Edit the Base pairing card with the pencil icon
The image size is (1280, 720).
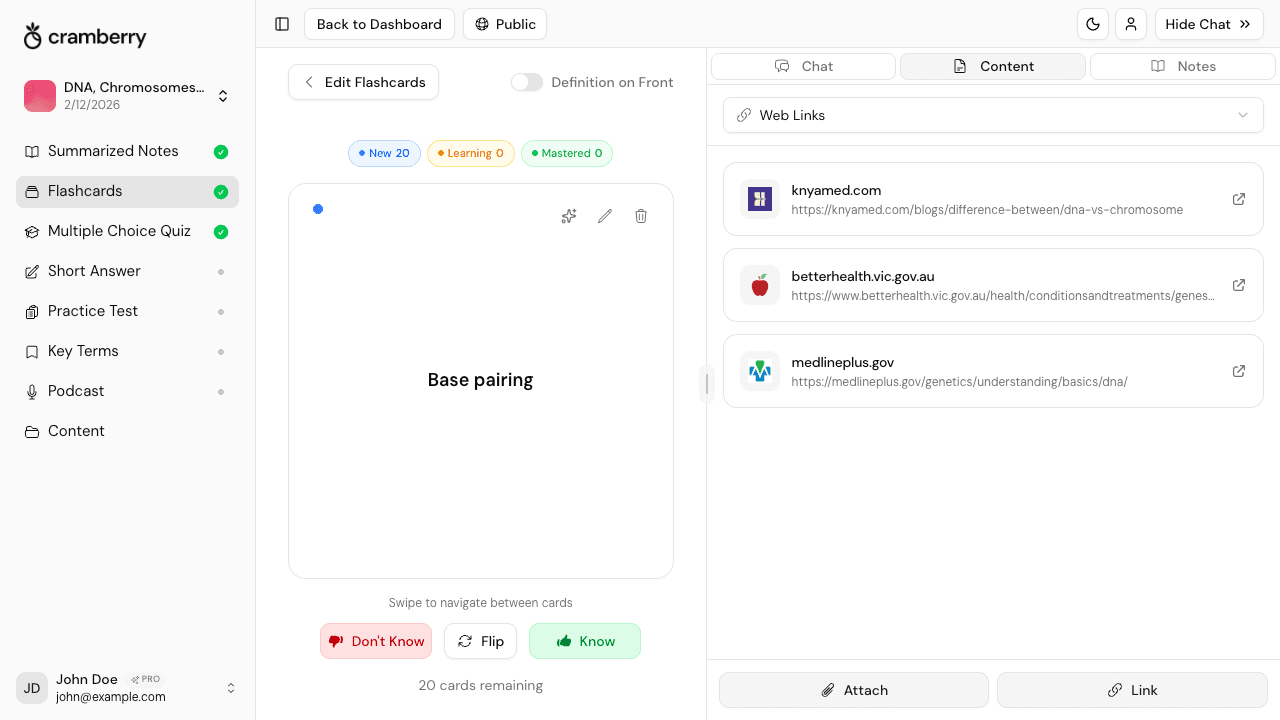604,216
